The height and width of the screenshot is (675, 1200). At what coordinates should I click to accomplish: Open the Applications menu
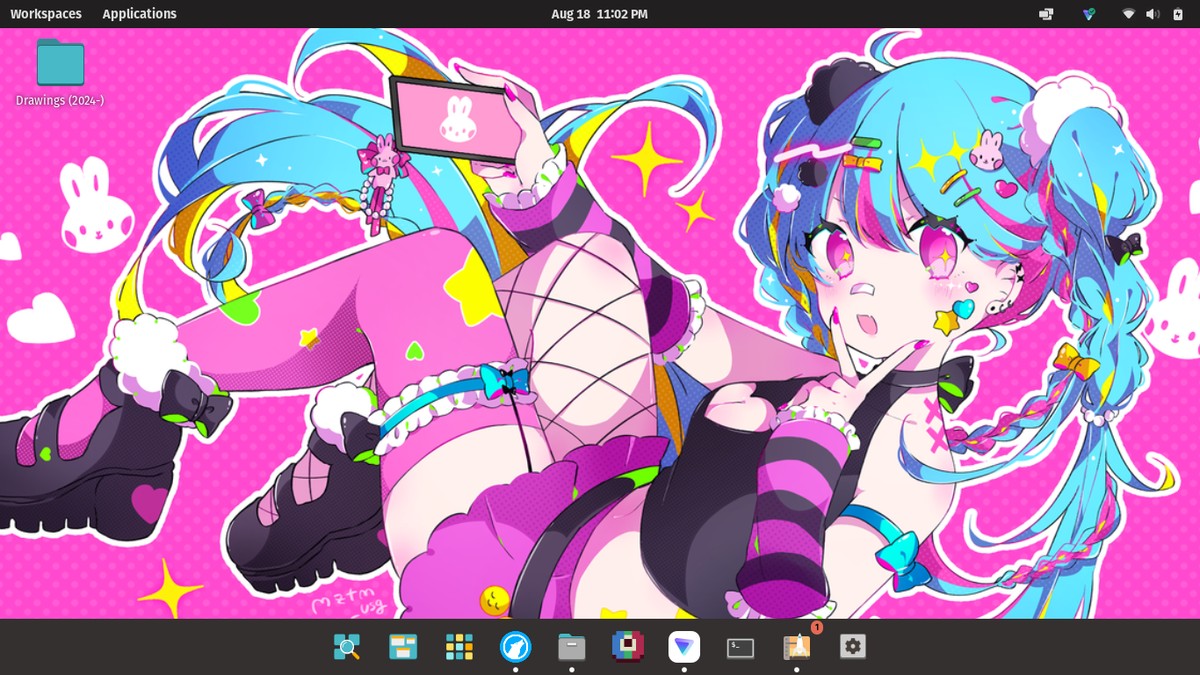tap(139, 13)
